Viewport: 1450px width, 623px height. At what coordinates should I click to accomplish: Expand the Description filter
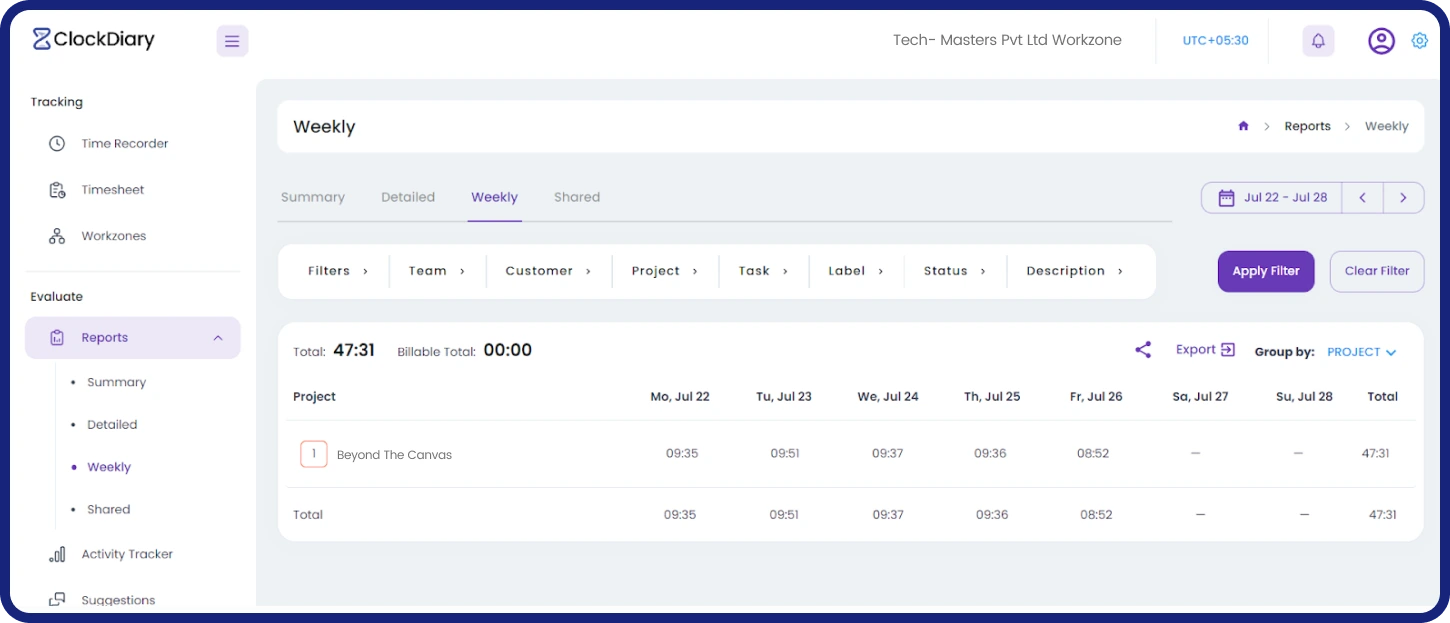pyautogui.click(x=1075, y=271)
